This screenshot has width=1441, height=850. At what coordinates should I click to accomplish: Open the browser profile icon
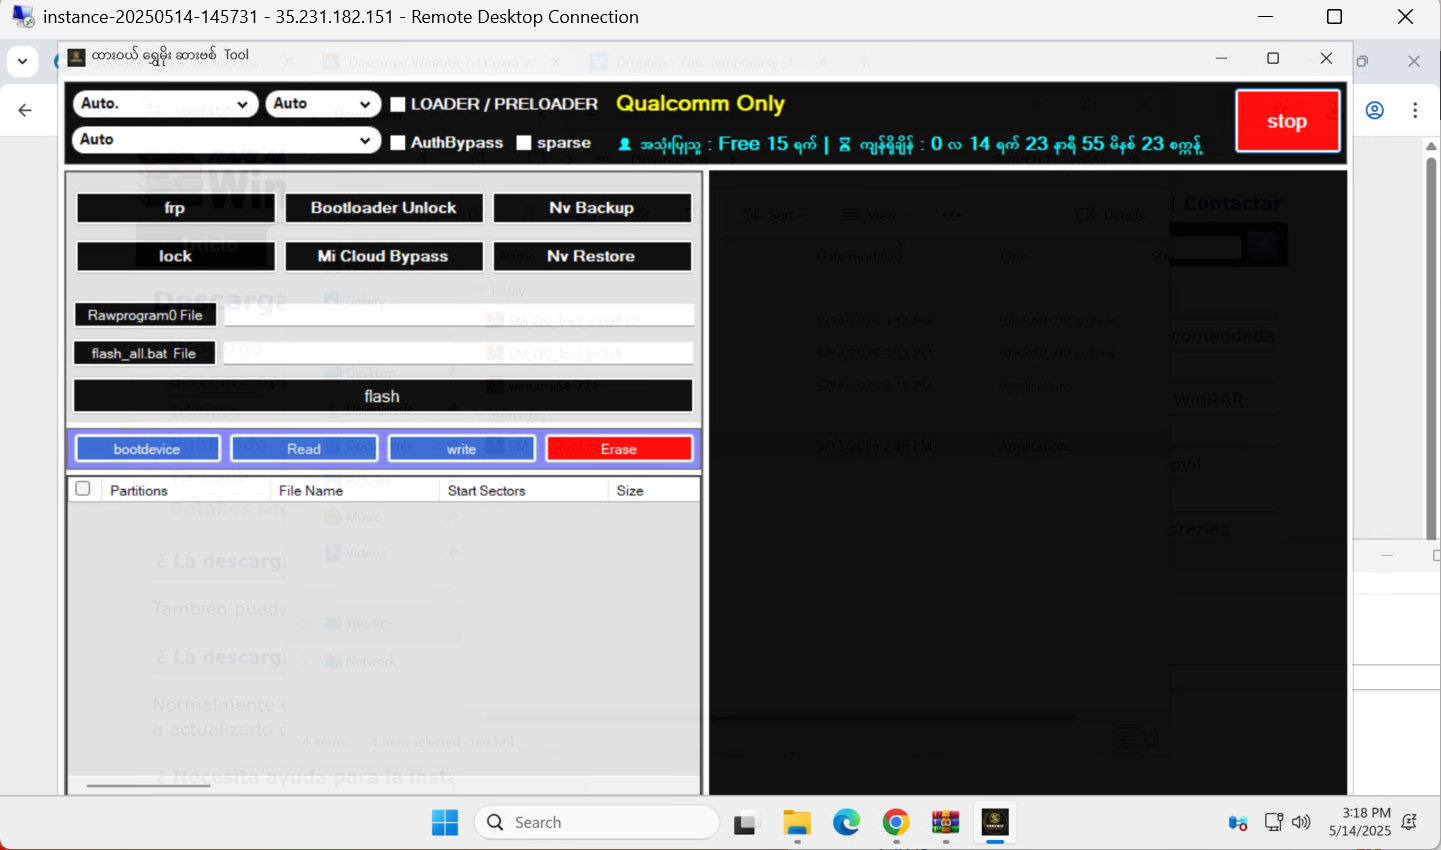click(x=1375, y=110)
